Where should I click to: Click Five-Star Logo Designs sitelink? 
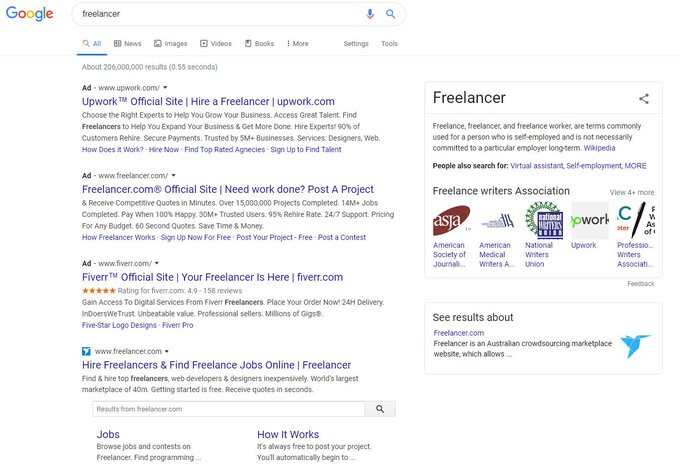click(x=119, y=325)
